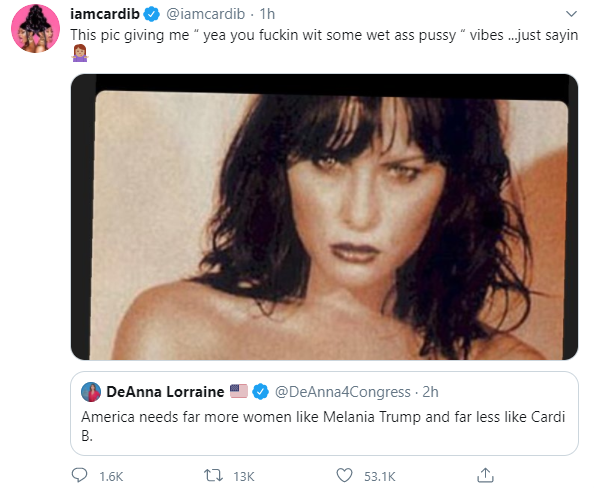
Task: Click DeAnna Lorraine's verified badge
Action: coord(260,392)
